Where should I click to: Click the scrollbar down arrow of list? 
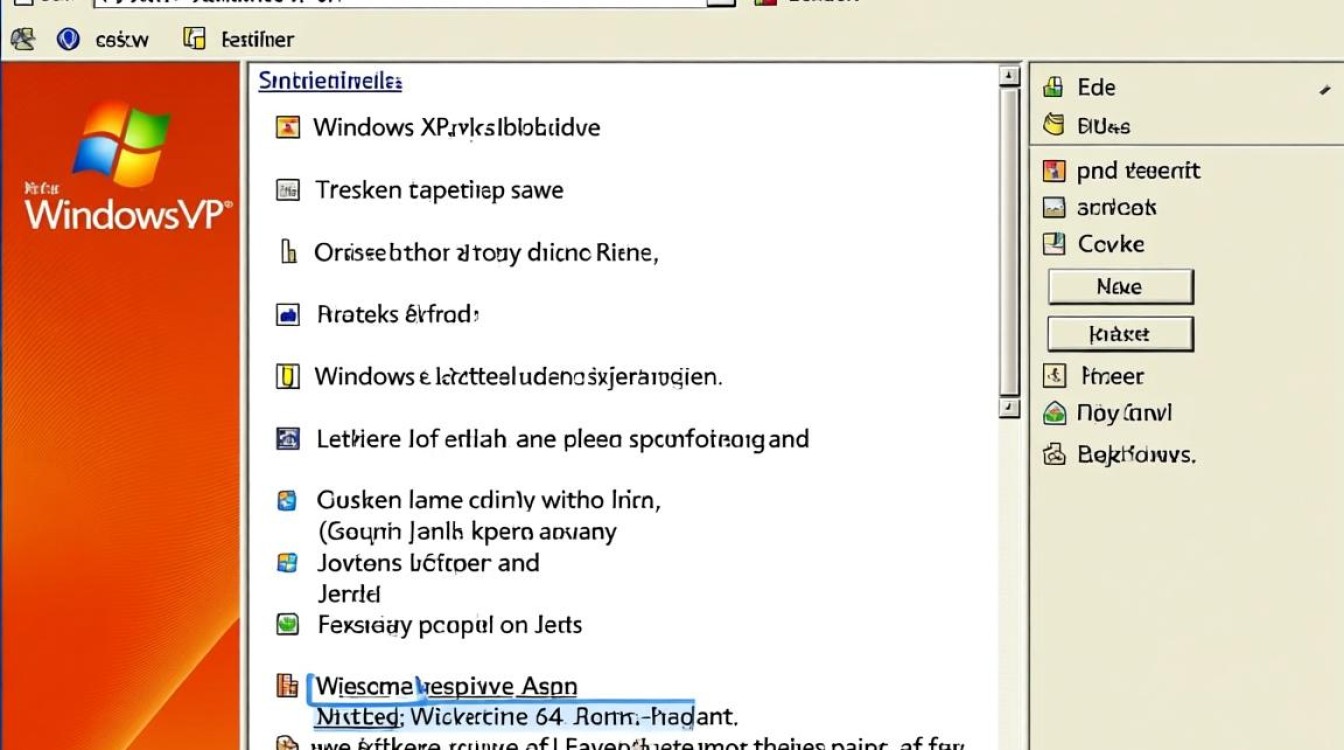(x=1010, y=408)
